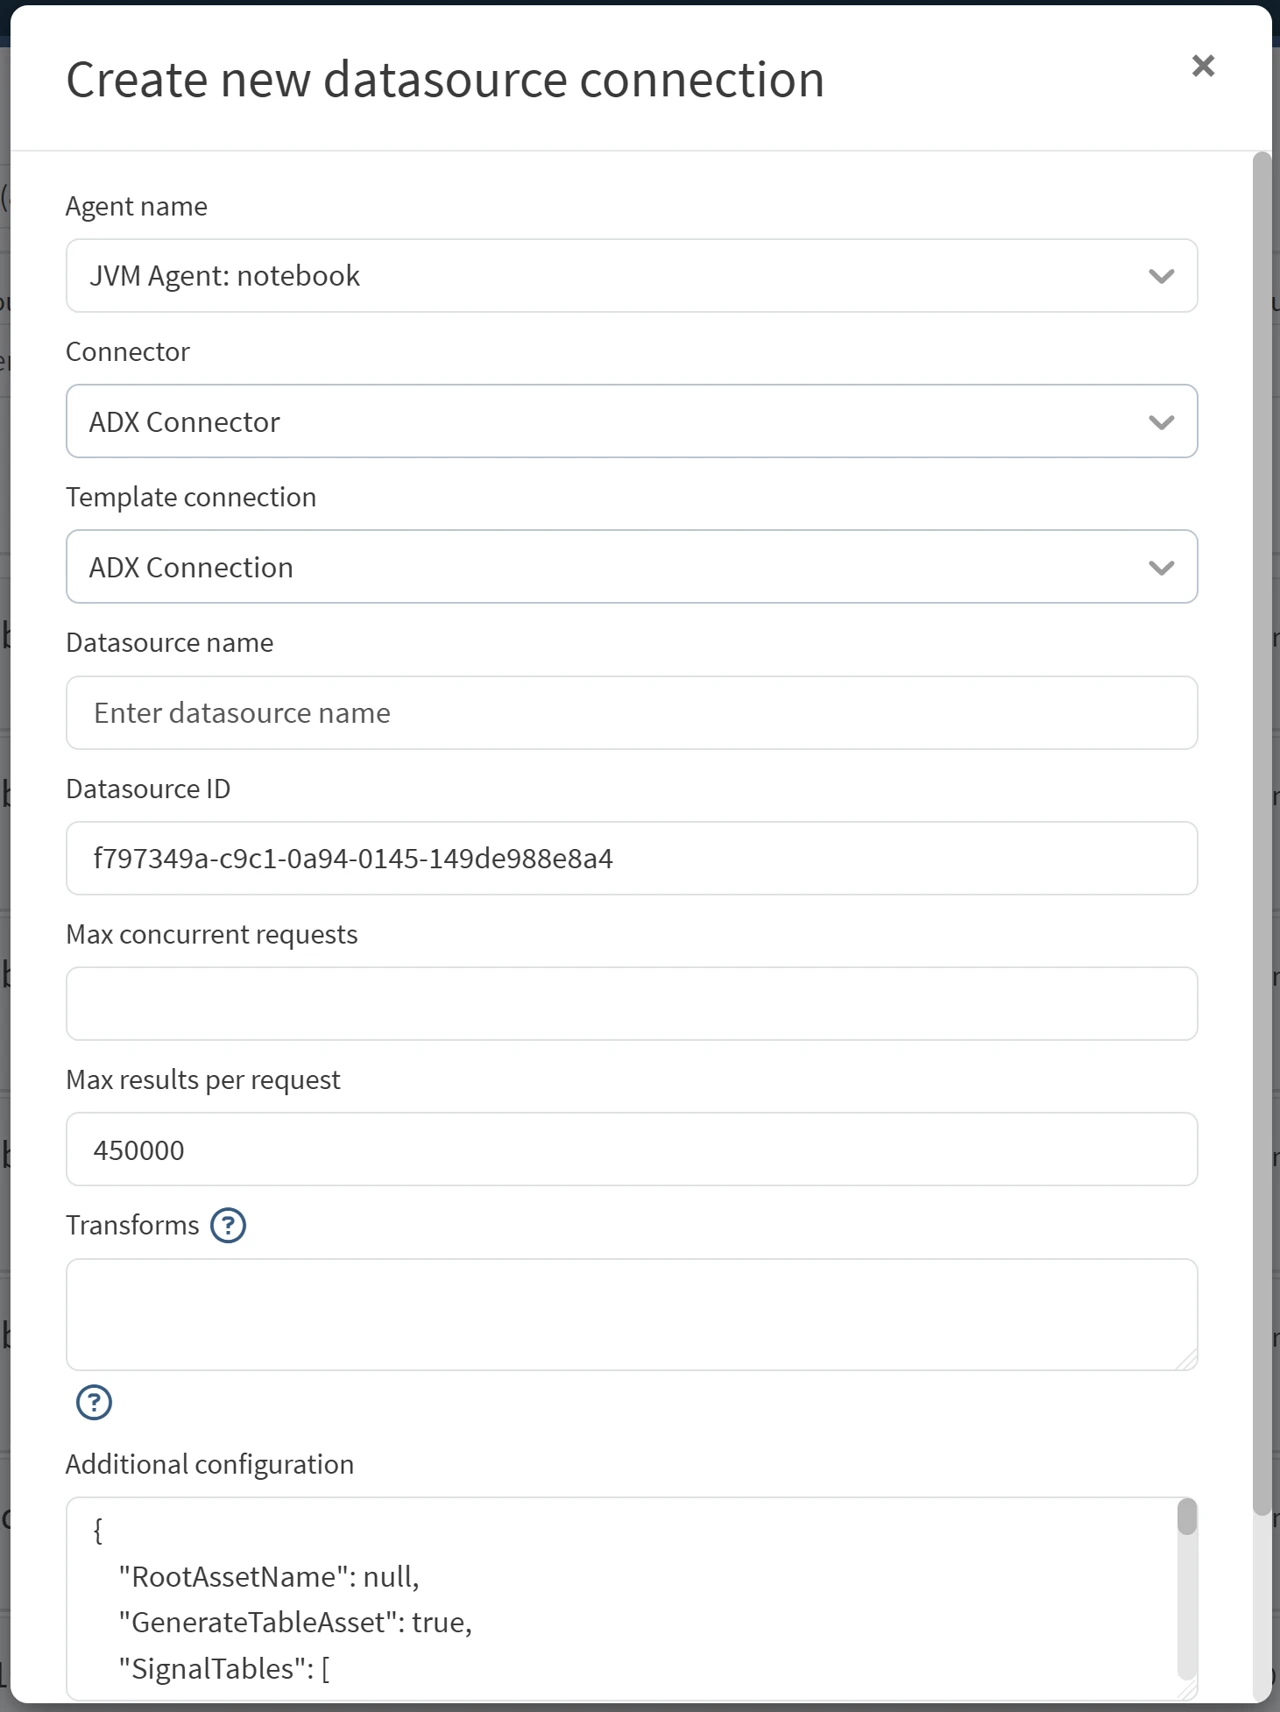Click the Transforms label text
Screen dimensions: 1280x1712
click(133, 1225)
